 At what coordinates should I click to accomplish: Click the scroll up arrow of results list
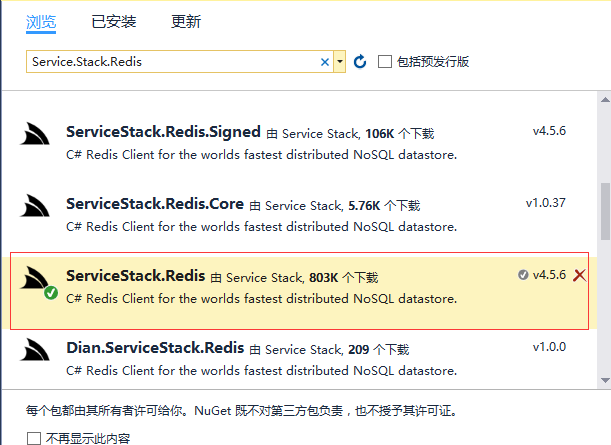click(605, 100)
